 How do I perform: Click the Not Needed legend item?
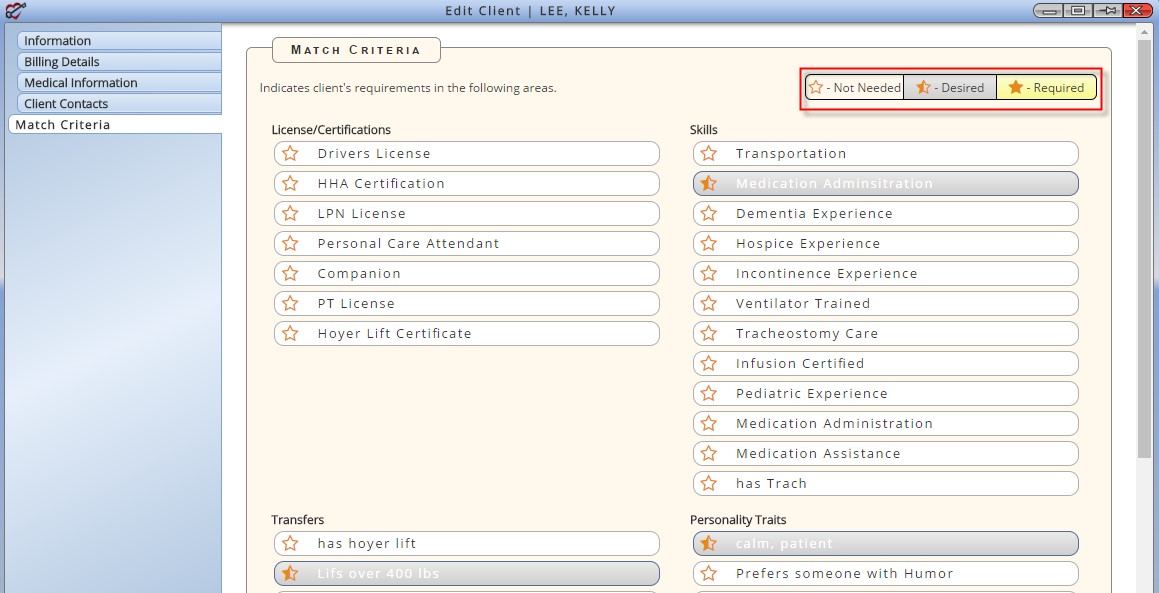pos(854,87)
